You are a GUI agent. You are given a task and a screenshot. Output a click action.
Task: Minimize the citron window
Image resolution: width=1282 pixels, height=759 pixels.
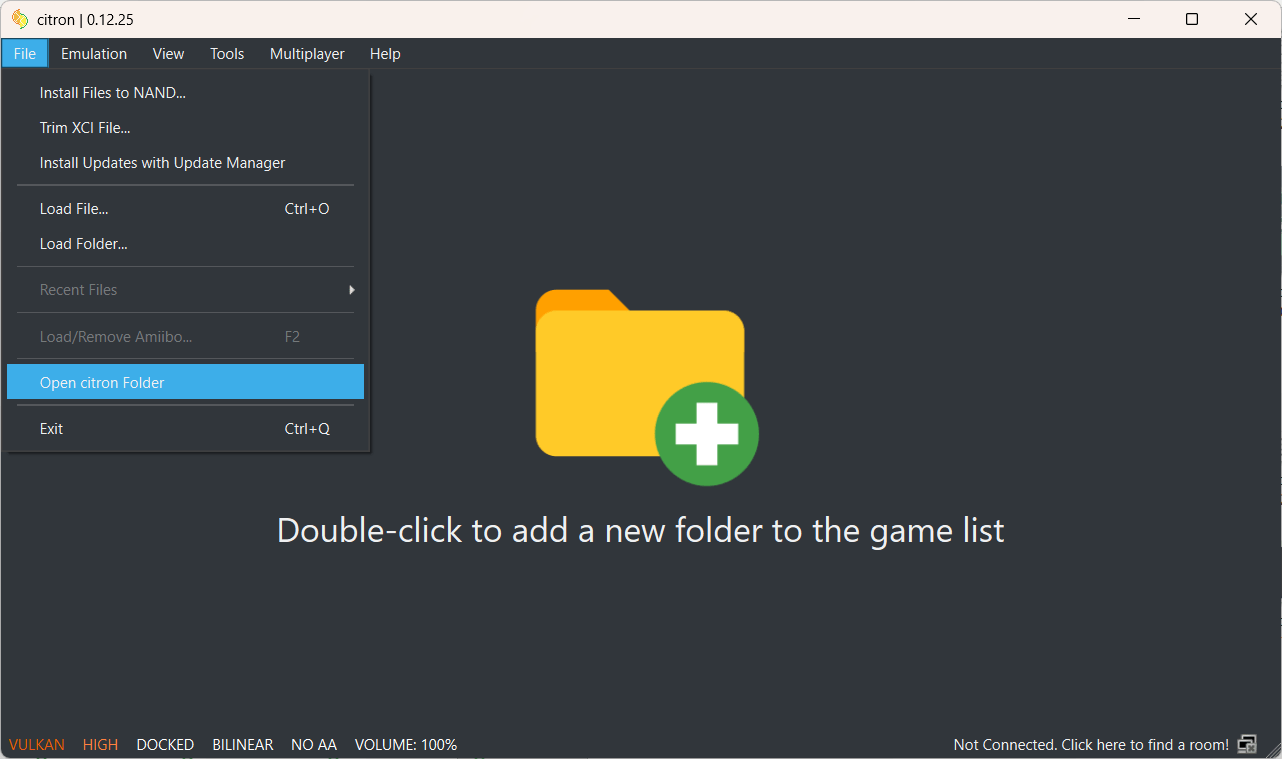click(1134, 19)
